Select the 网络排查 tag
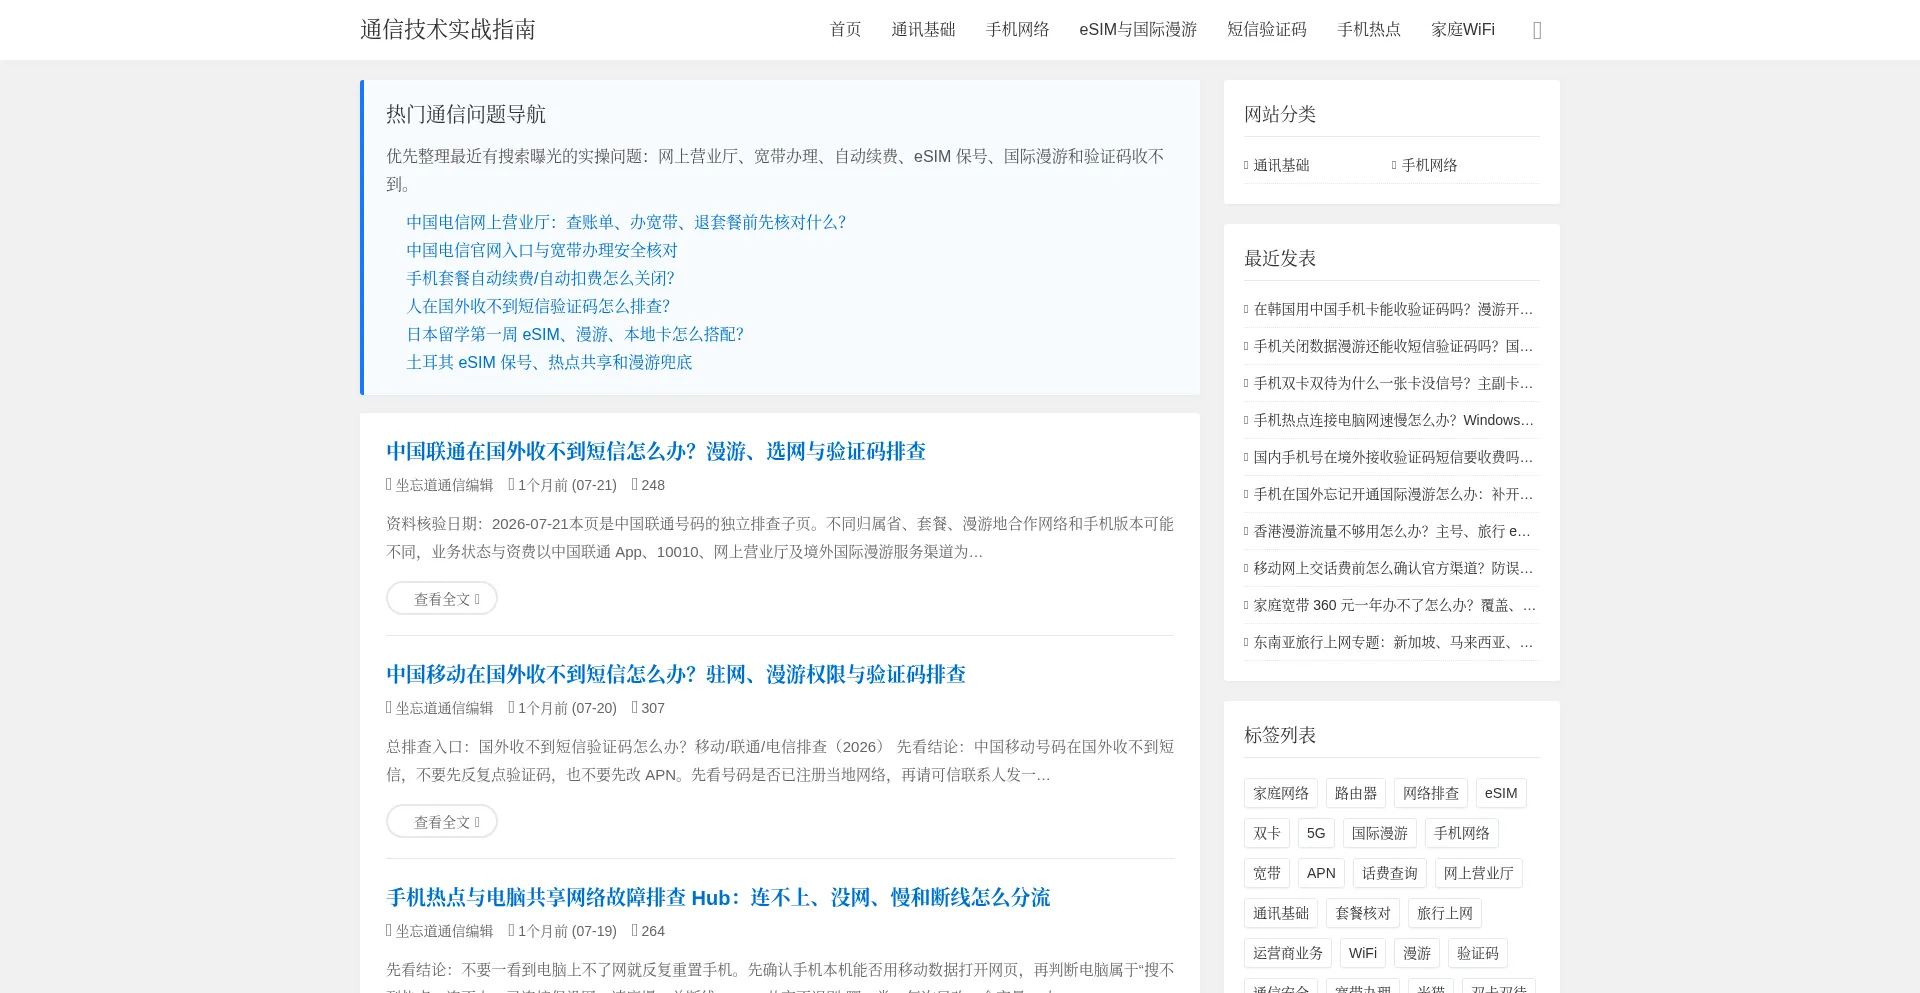 point(1431,793)
